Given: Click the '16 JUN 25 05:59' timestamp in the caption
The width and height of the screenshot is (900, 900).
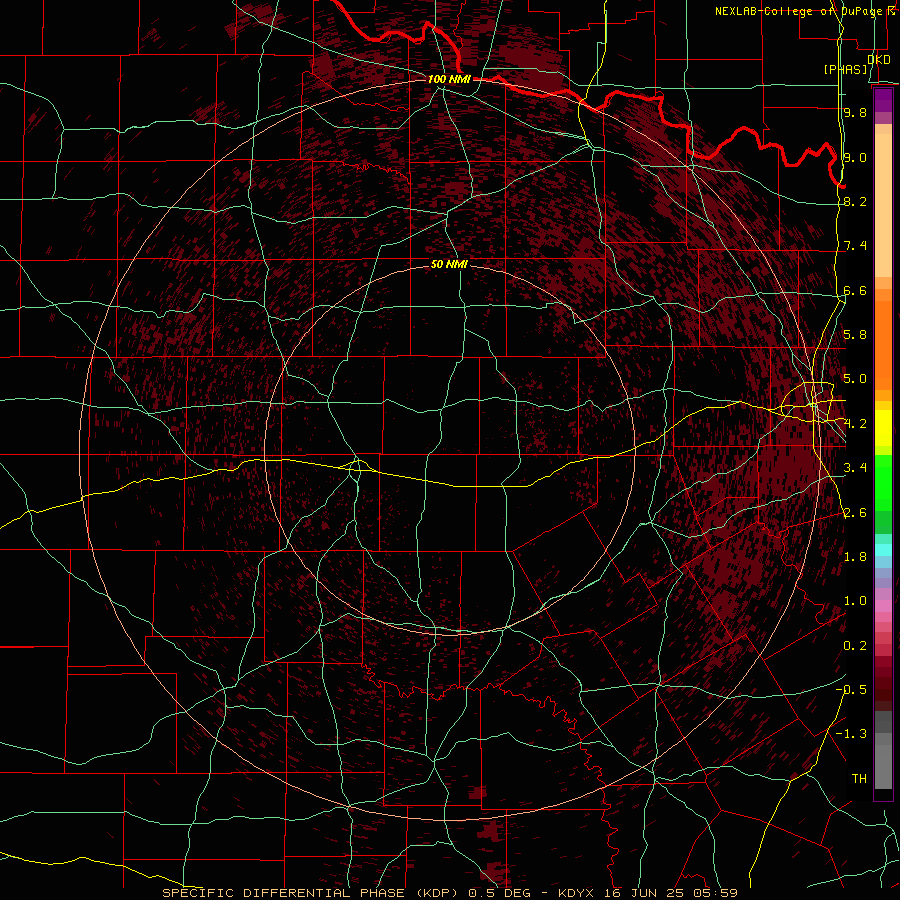Looking at the screenshot, I should click(671, 893).
